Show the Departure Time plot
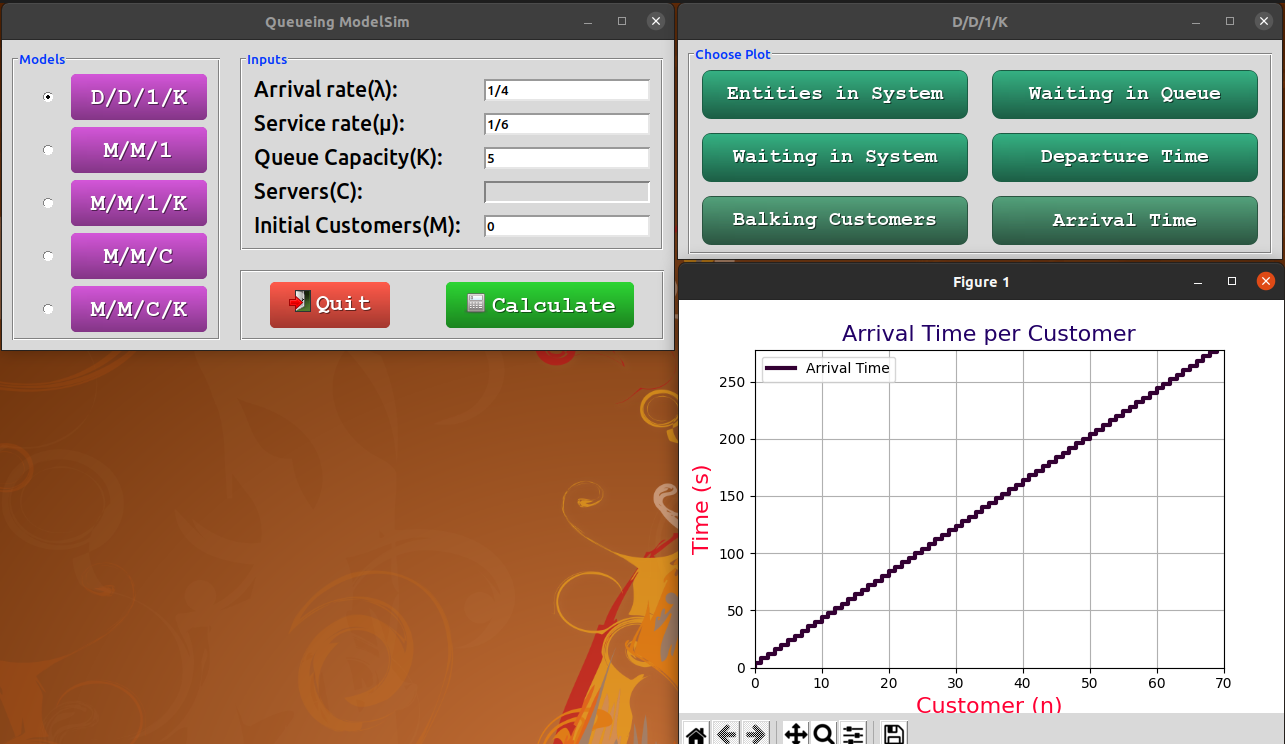The width and height of the screenshot is (1285, 744). click(x=1125, y=157)
